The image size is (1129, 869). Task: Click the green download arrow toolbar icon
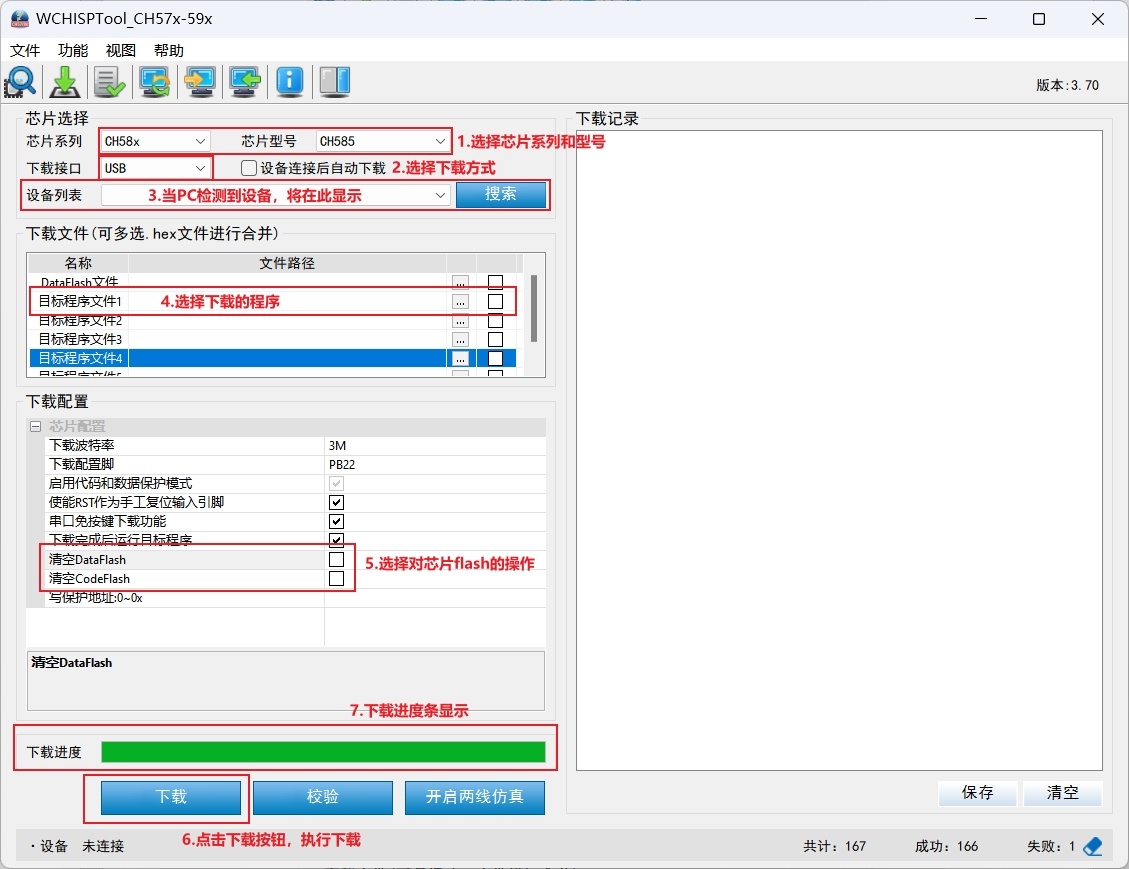pos(65,81)
